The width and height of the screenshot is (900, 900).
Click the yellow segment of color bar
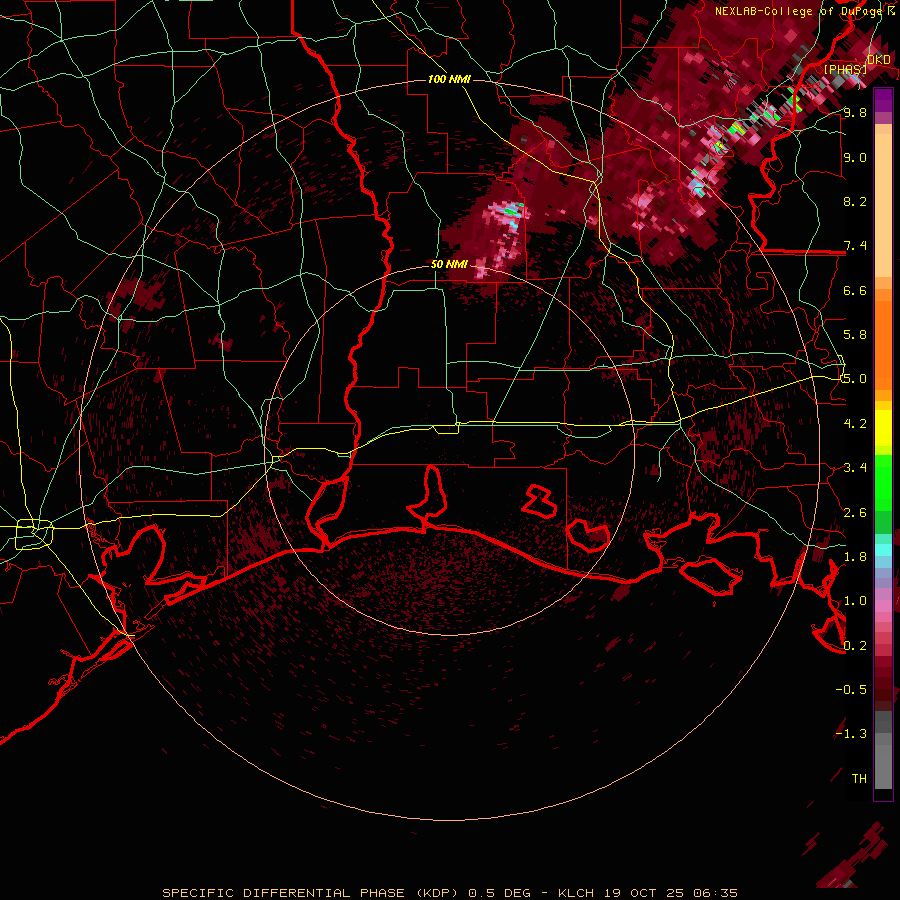[x=883, y=428]
